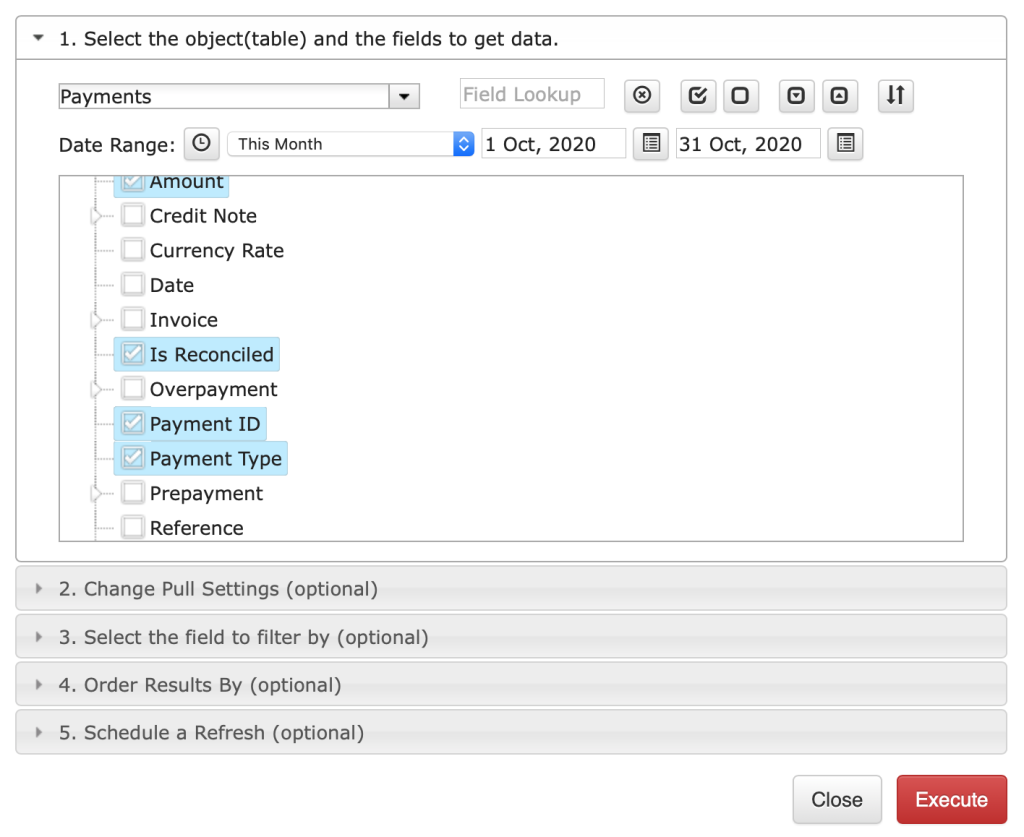Click the clear field lookup X icon
1024x837 pixels.
(x=642, y=96)
